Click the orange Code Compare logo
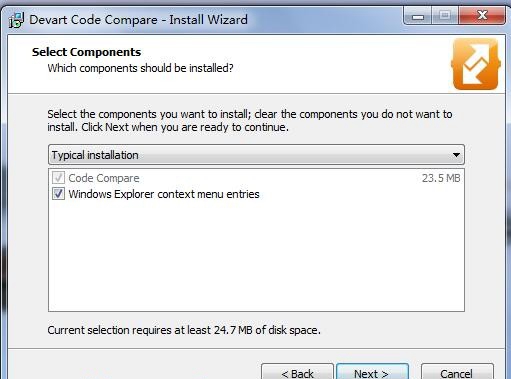511x379 pixels. (x=475, y=64)
